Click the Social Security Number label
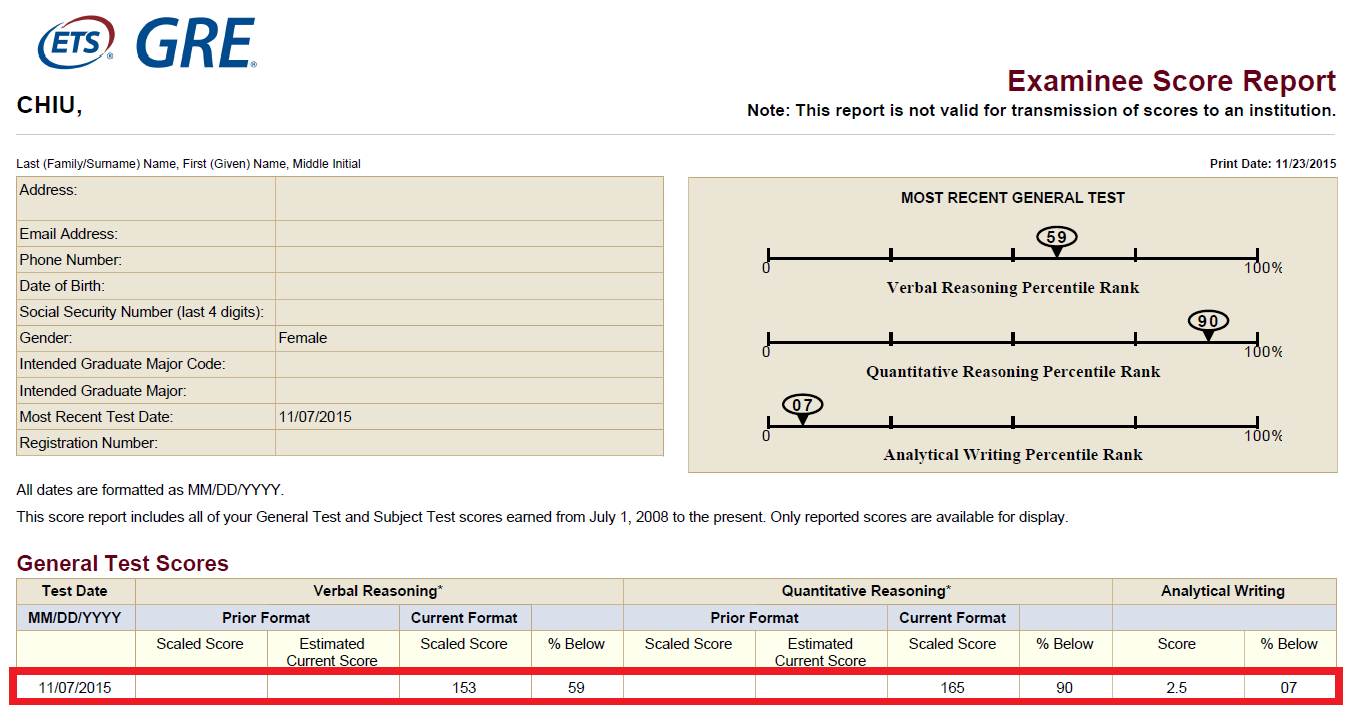The height and width of the screenshot is (705, 1358). pos(141,312)
